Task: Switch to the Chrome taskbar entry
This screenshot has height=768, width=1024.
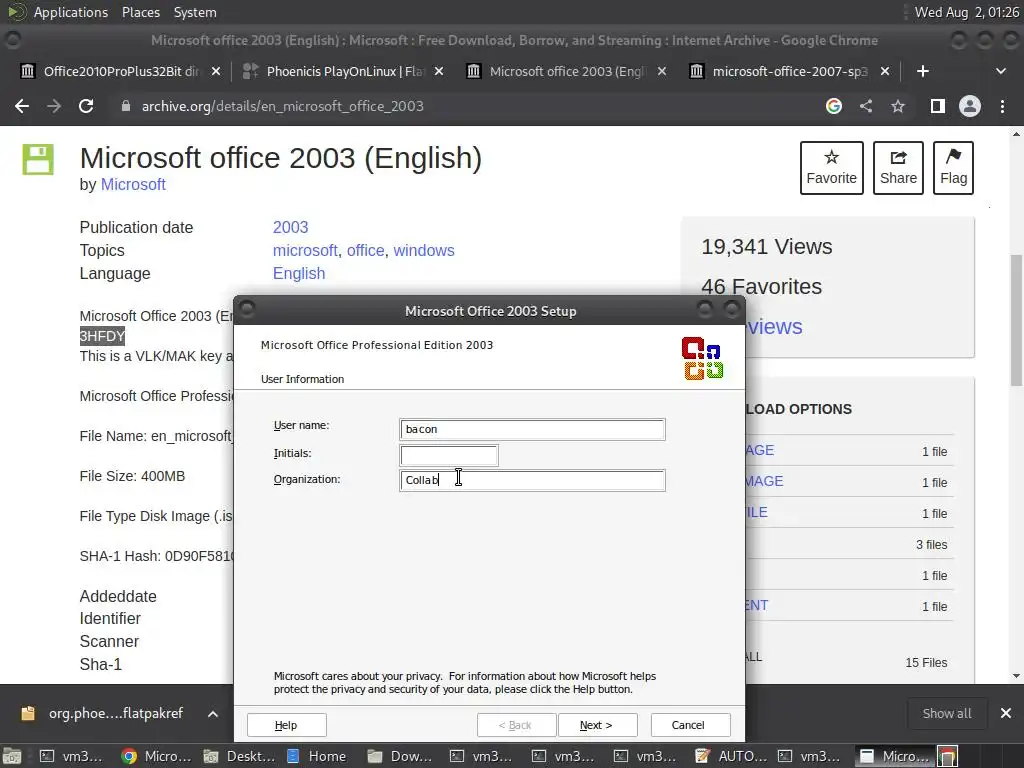Action: pos(157,756)
